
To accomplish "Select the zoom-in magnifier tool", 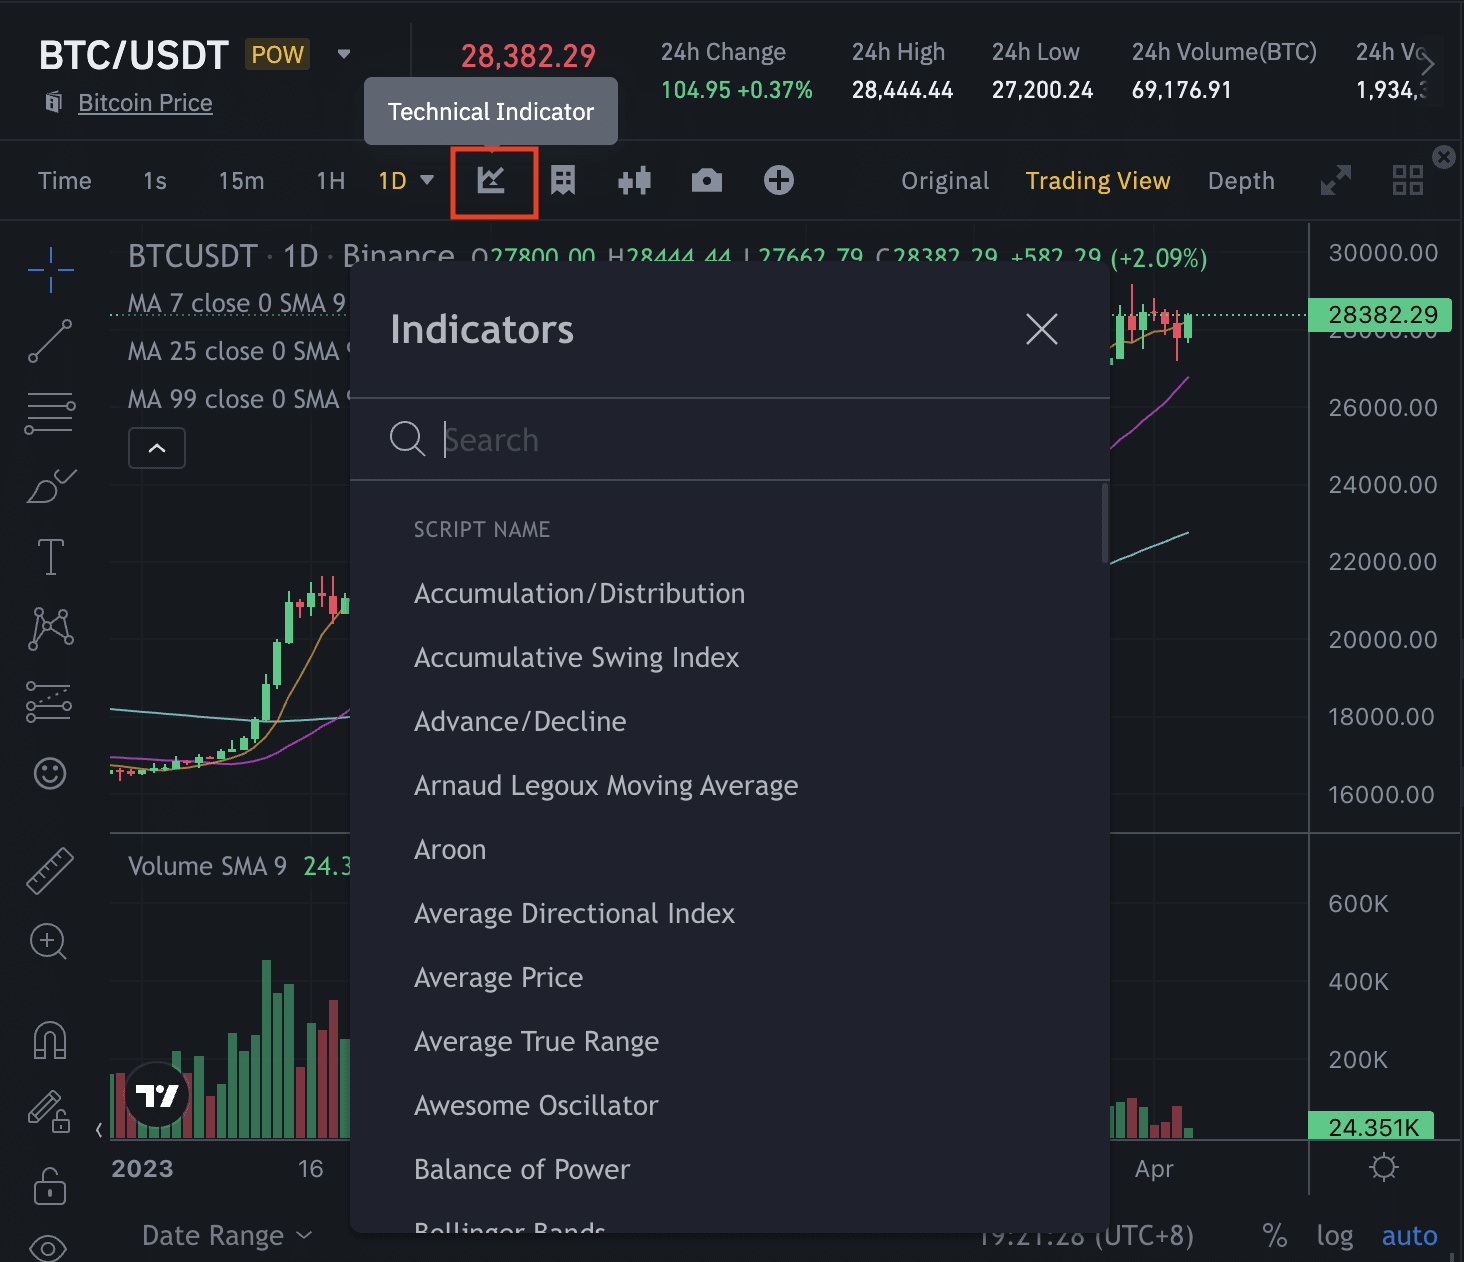I will (49, 942).
